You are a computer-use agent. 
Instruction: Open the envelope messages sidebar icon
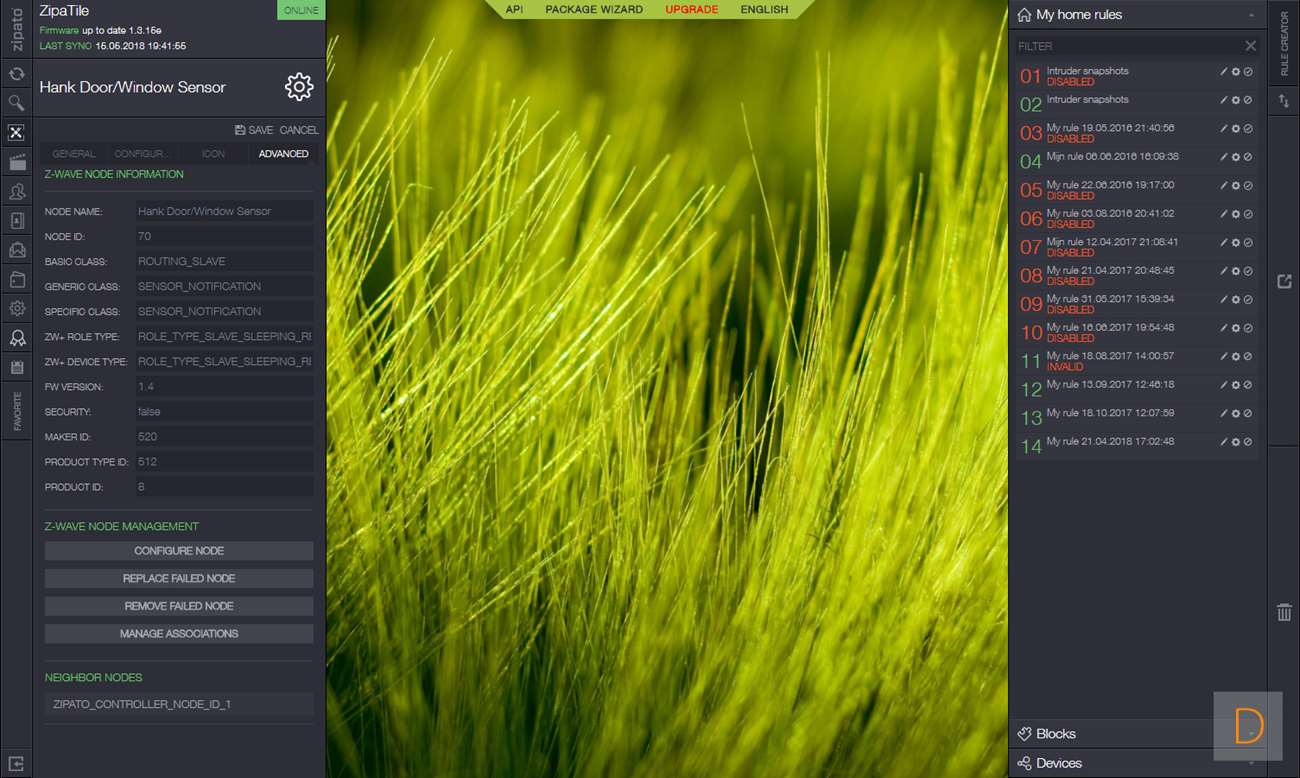[x=16, y=250]
